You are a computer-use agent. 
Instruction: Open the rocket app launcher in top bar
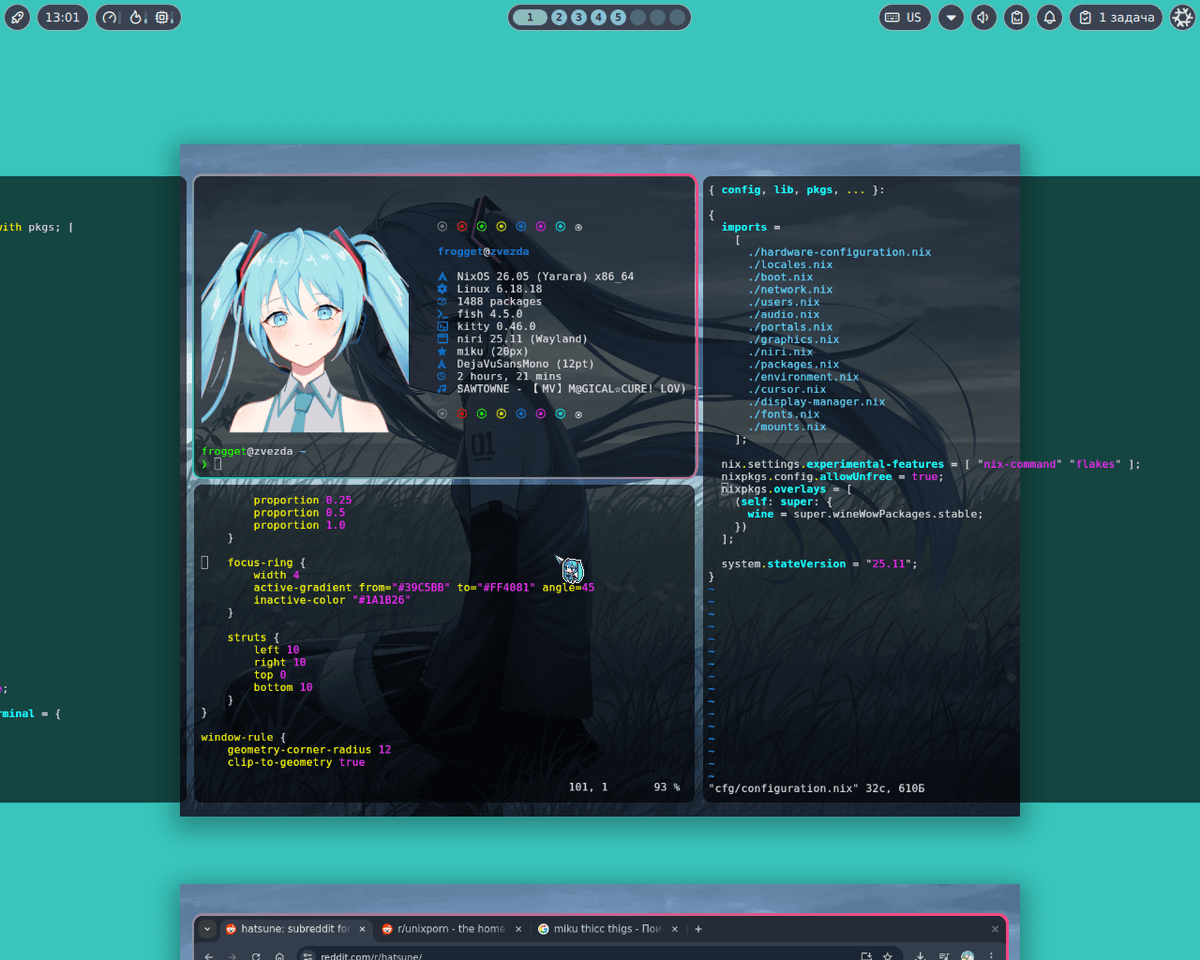click(x=17, y=17)
